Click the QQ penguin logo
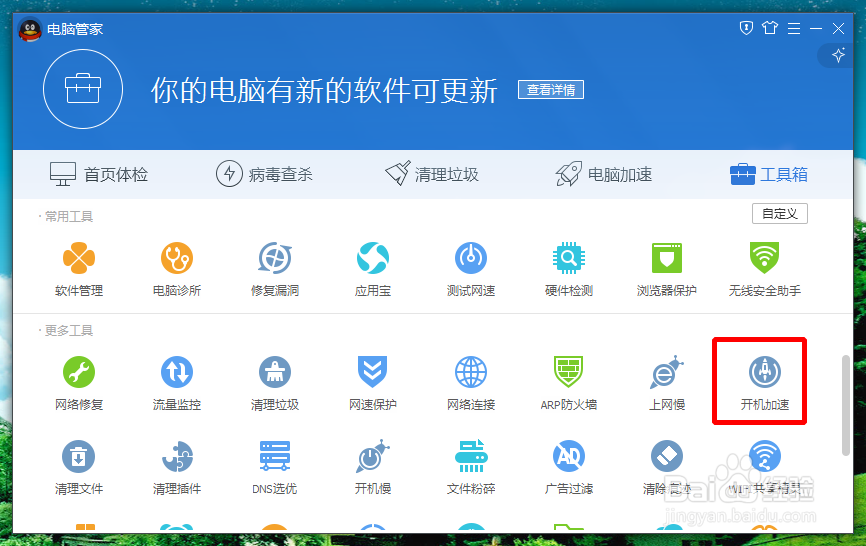Screen dimensions: 866x546 click(30, 29)
